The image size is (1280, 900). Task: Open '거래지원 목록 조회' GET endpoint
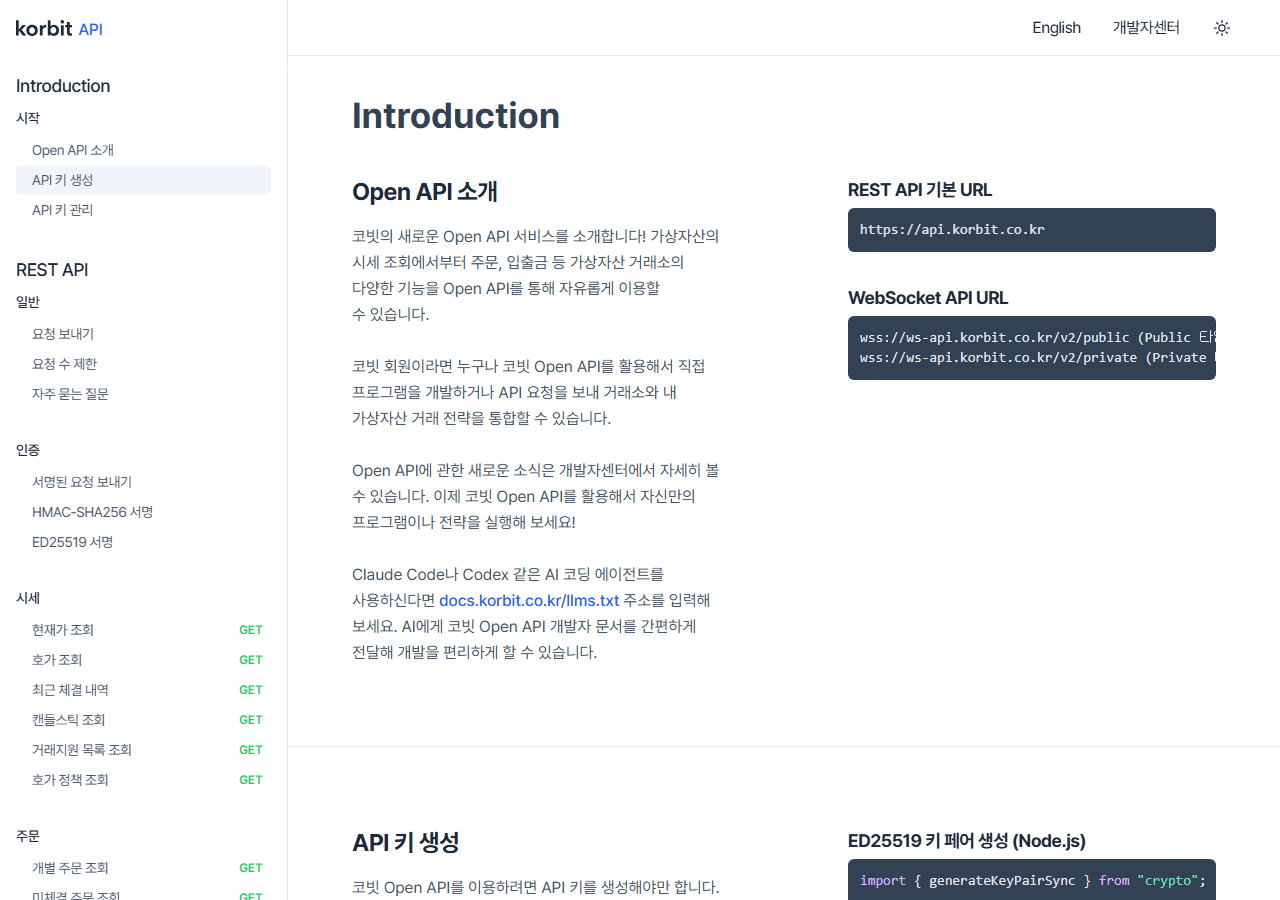[143, 750]
